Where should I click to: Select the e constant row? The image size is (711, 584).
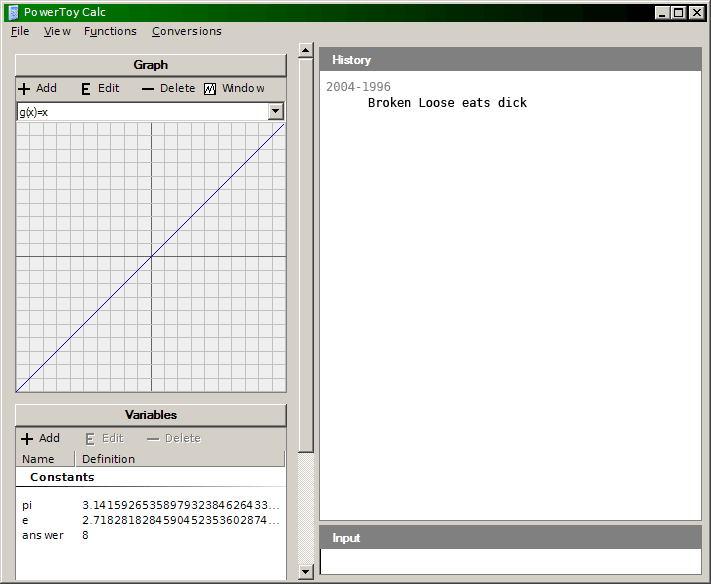[x=151, y=520]
